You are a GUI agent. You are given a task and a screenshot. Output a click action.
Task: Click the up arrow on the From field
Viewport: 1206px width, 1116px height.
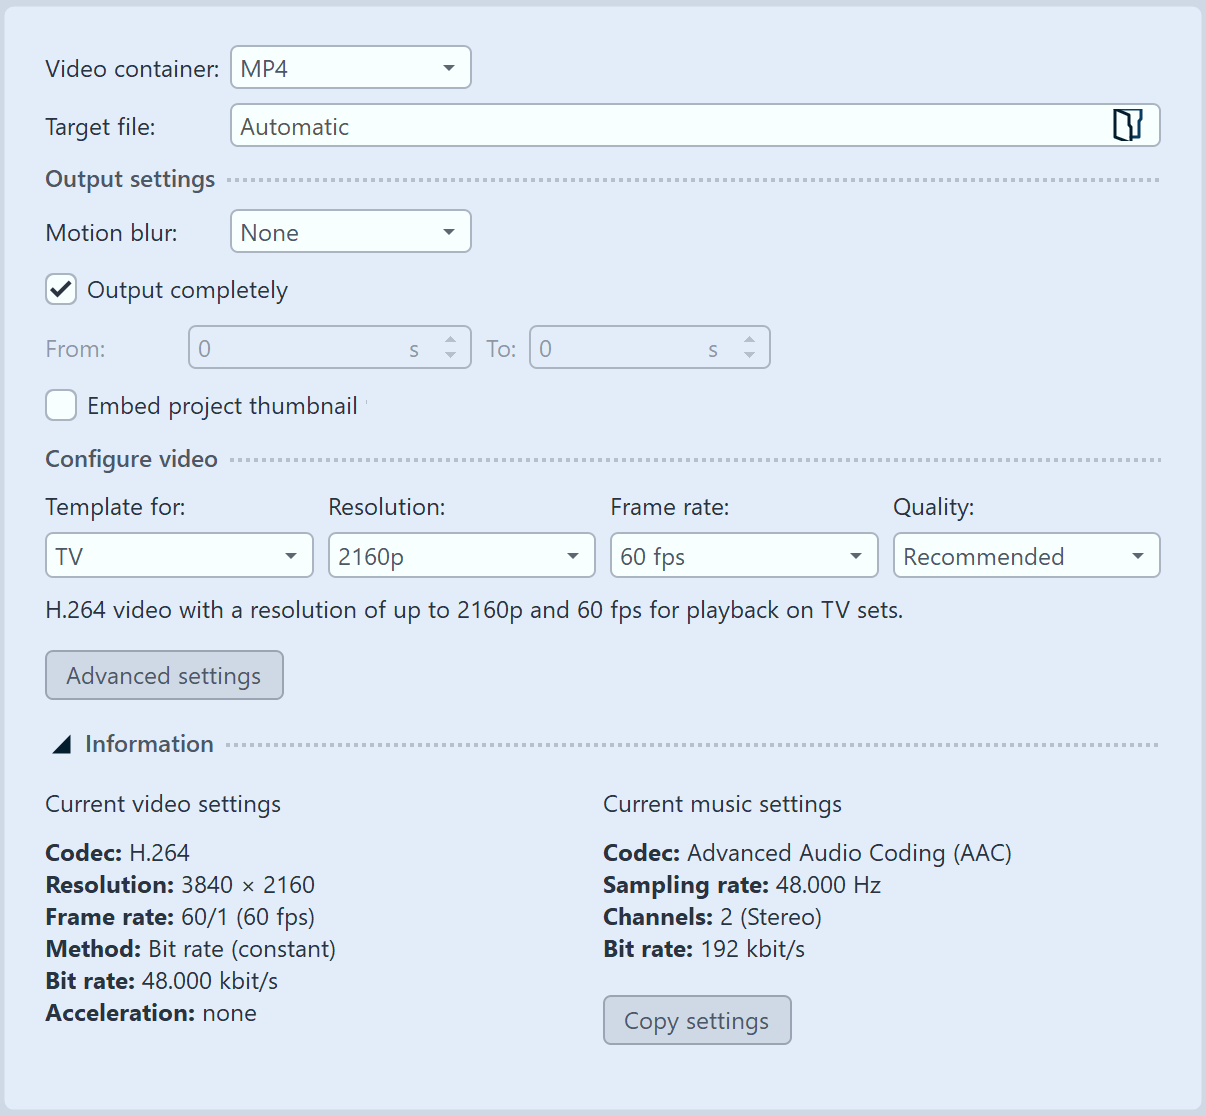pyautogui.click(x=452, y=341)
